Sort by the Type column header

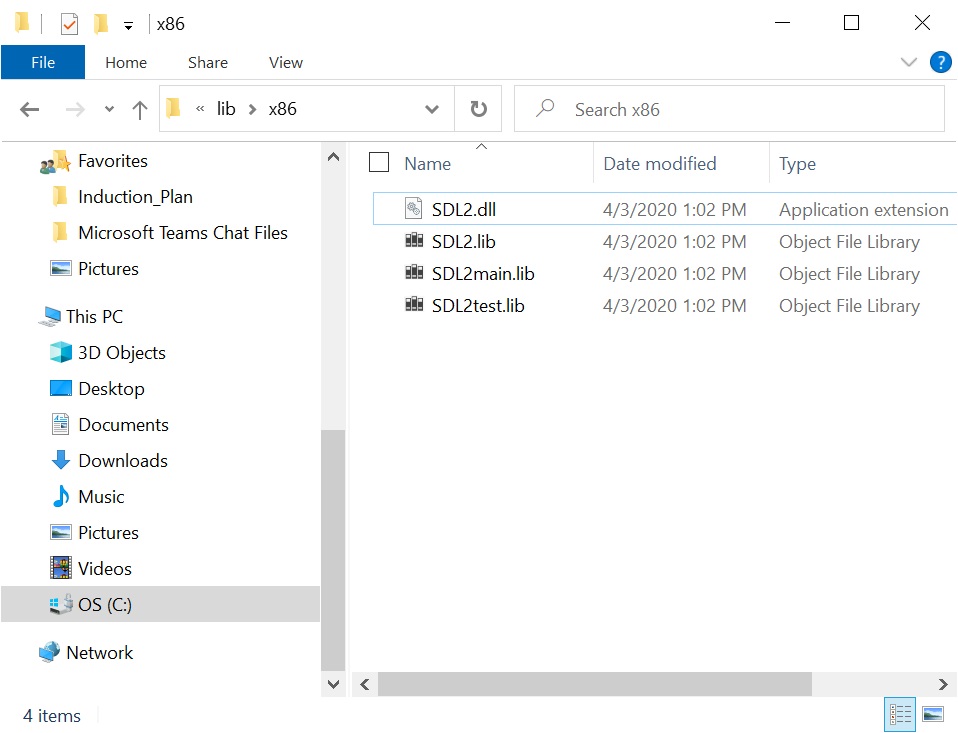pyautogui.click(x=797, y=164)
